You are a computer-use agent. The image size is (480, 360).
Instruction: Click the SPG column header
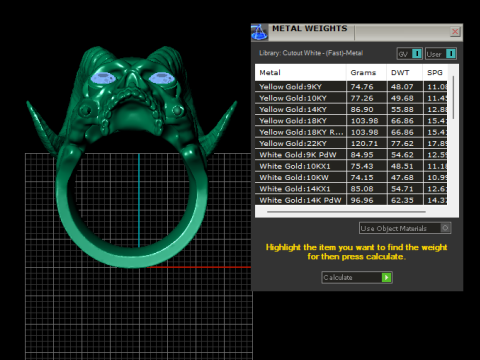[x=435, y=72]
